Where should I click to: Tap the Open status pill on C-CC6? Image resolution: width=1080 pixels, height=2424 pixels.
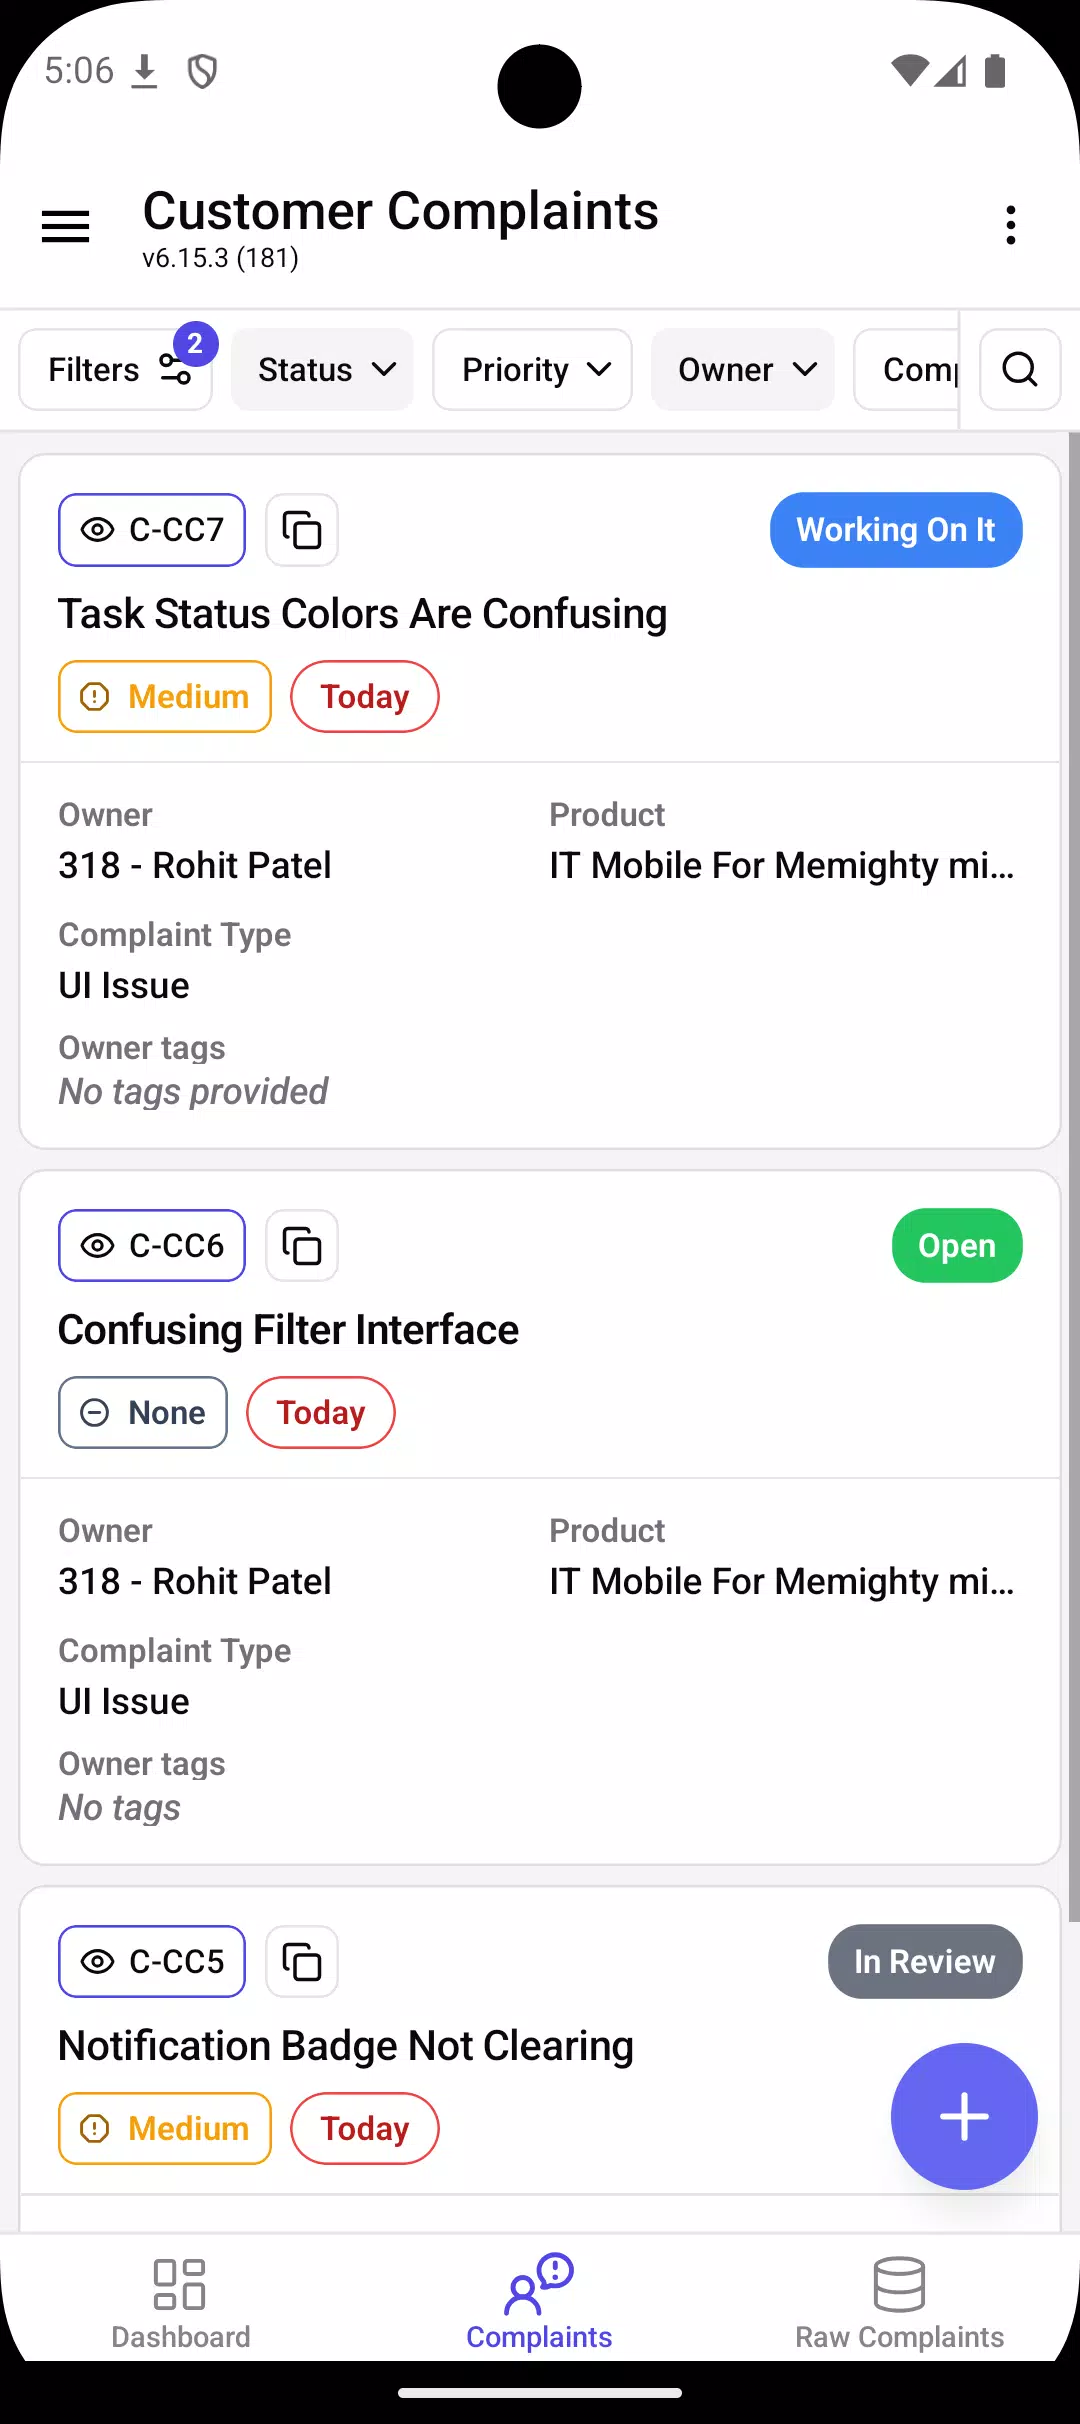point(957,1246)
